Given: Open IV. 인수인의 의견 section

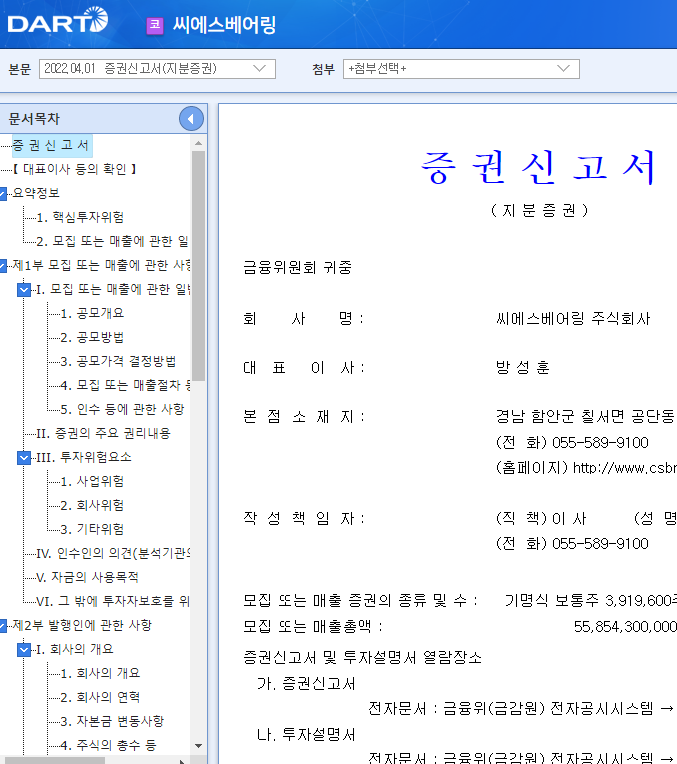Looking at the screenshot, I should 114,553.
